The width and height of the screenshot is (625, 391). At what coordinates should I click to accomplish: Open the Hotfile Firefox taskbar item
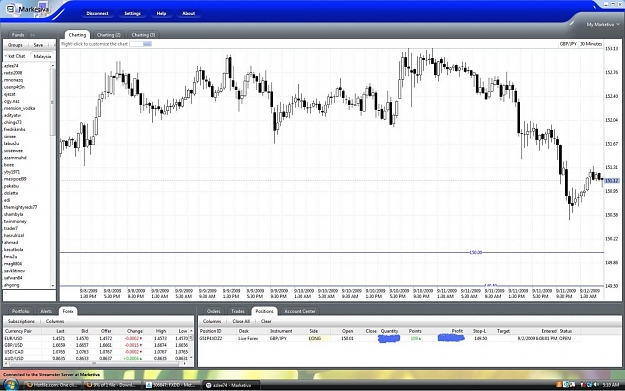pos(53,385)
